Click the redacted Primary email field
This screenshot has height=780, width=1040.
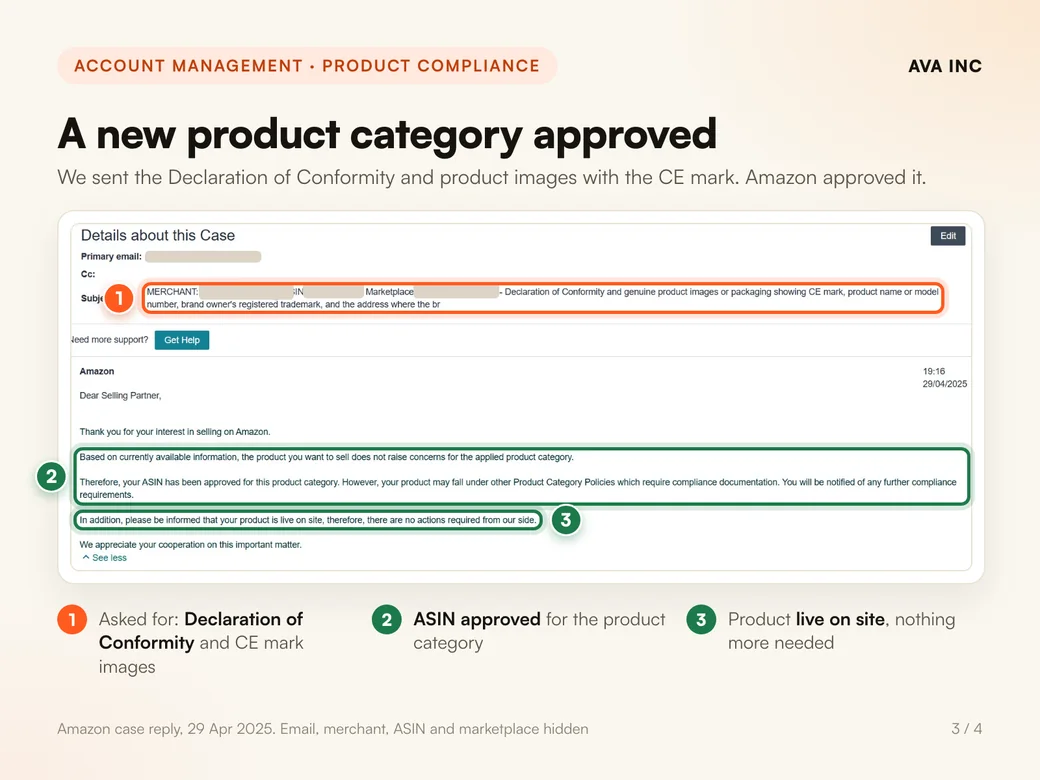coord(203,257)
